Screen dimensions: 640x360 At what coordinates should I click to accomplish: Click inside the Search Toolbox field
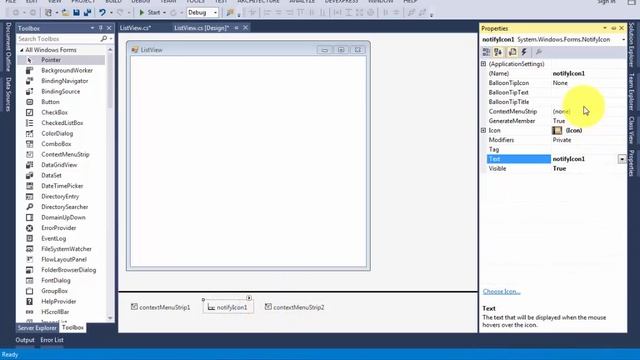[58, 39]
